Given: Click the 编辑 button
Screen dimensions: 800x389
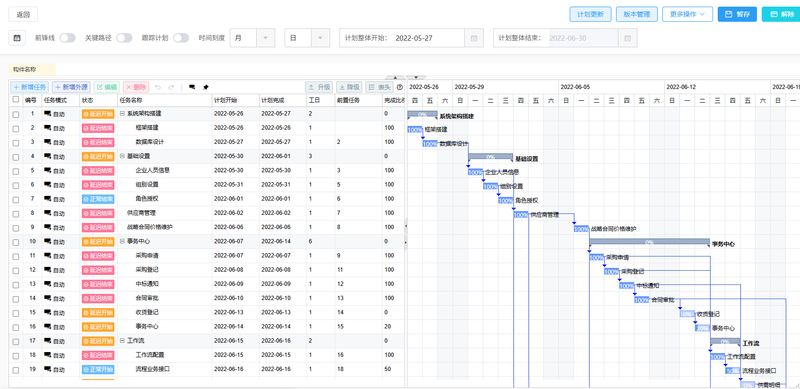Looking at the screenshot, I should pyautogui.click(x=107, y=87).
